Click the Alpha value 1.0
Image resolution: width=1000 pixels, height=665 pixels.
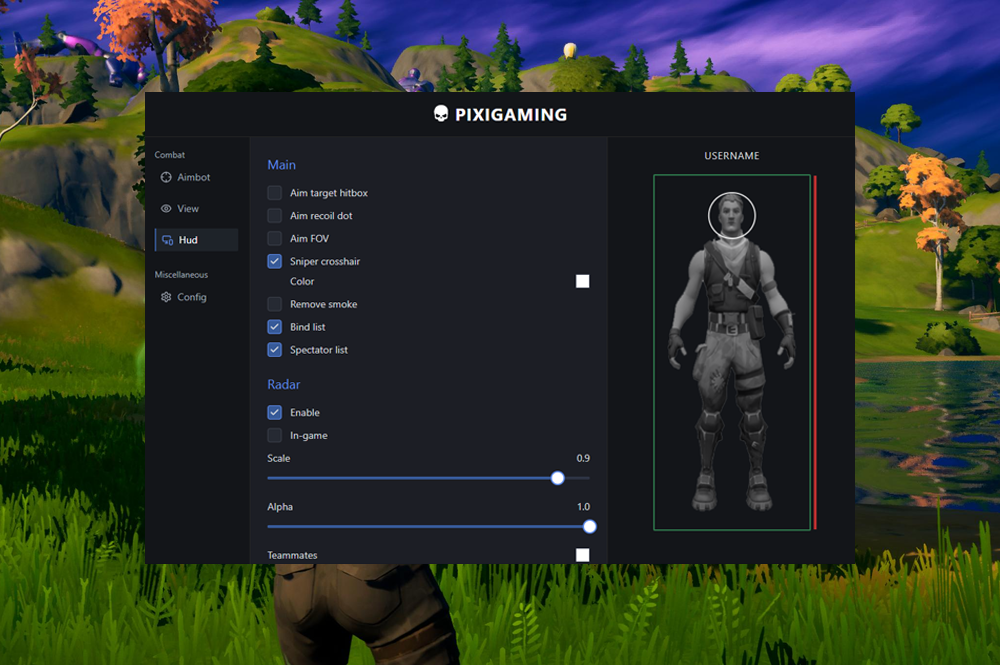583,507
